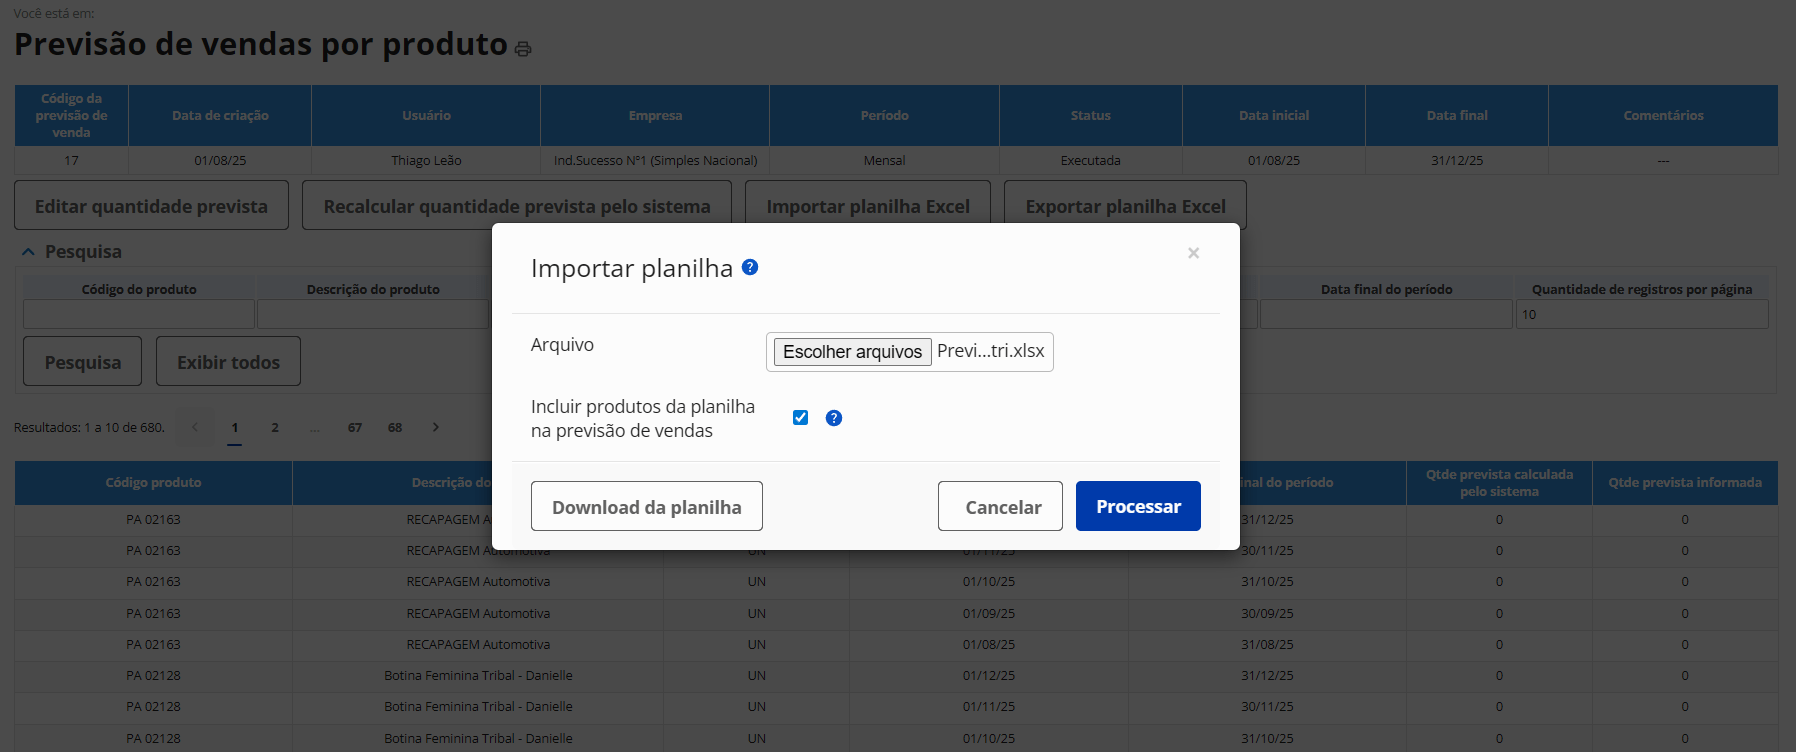Download da planilha template button
This screenshot has width=1796, height=752.
pos(646,506)
